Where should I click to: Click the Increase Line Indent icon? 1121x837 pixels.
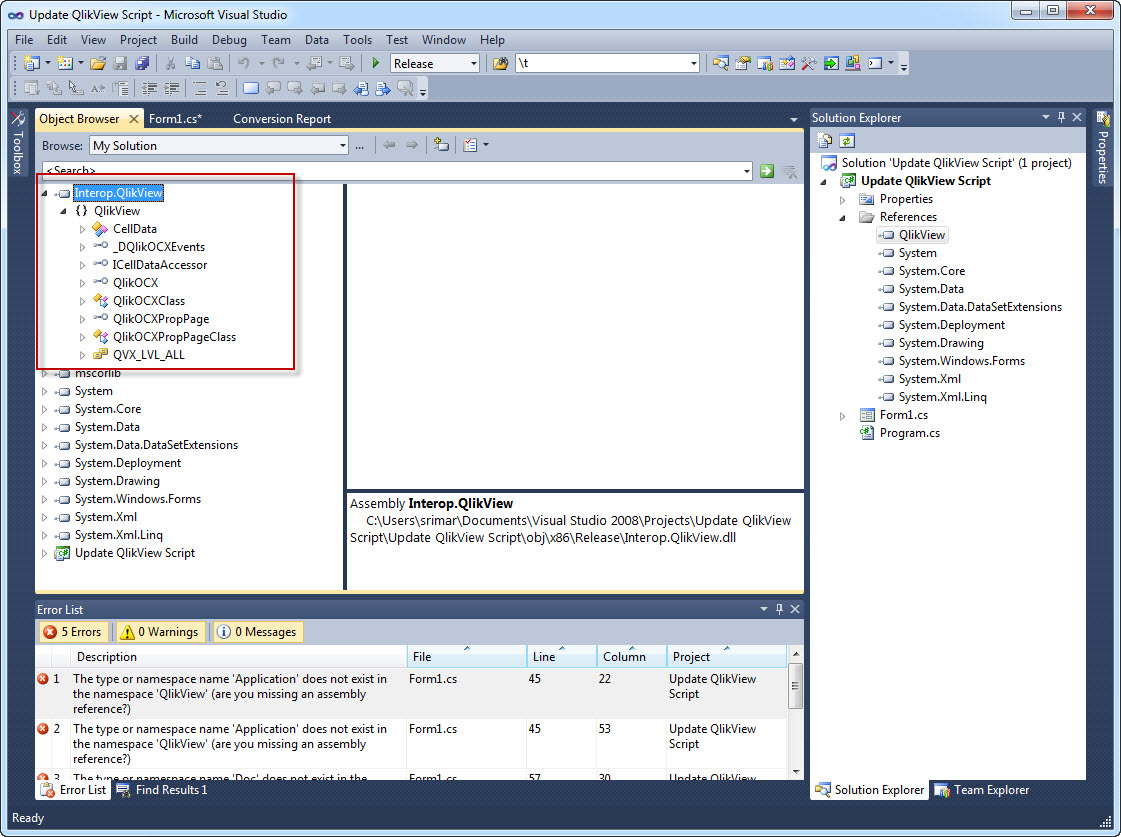click(172, 88)
